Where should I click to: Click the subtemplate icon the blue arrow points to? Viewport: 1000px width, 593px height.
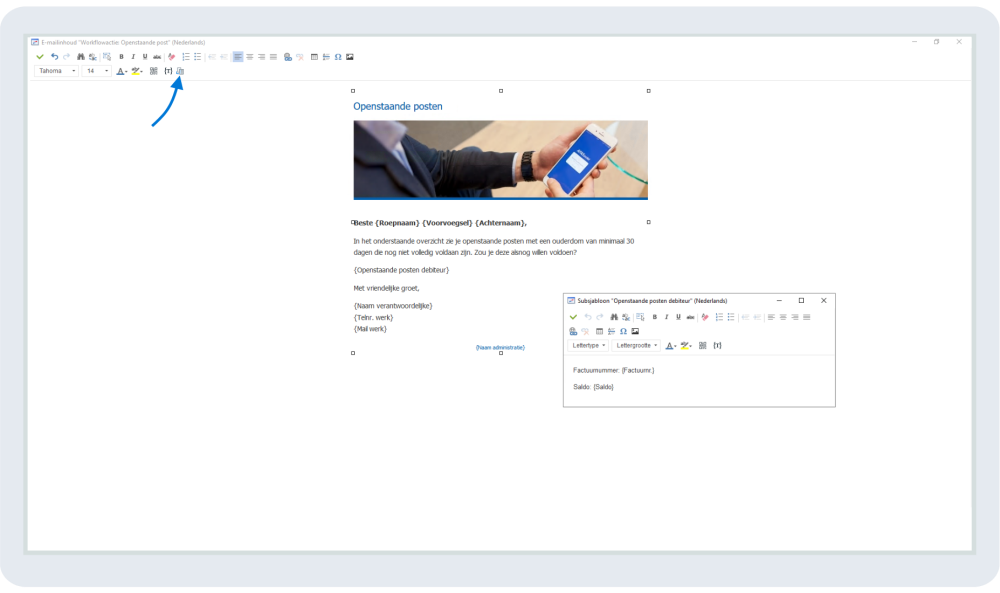click(x=180, y=71)
